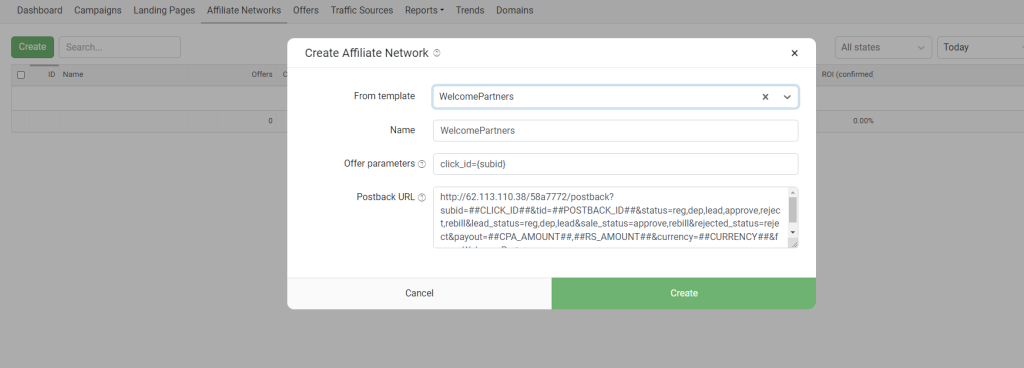Click the green Create button in dialog
This screenshot has height=368, width=1024.
point(684,294)
